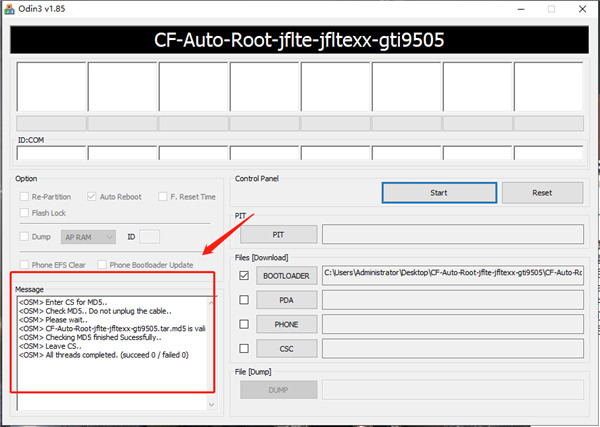Click the first ID:COM port box

click(51, 153)
